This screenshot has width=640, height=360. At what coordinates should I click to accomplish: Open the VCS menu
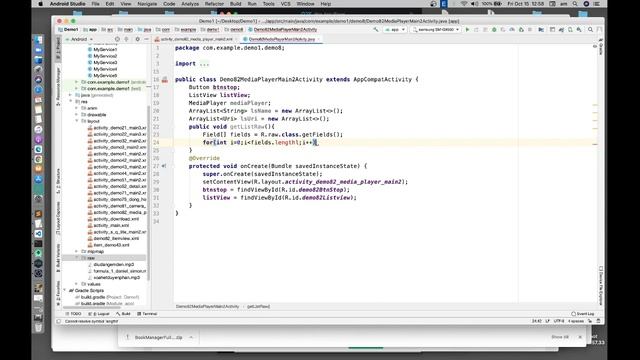(285, 4)
